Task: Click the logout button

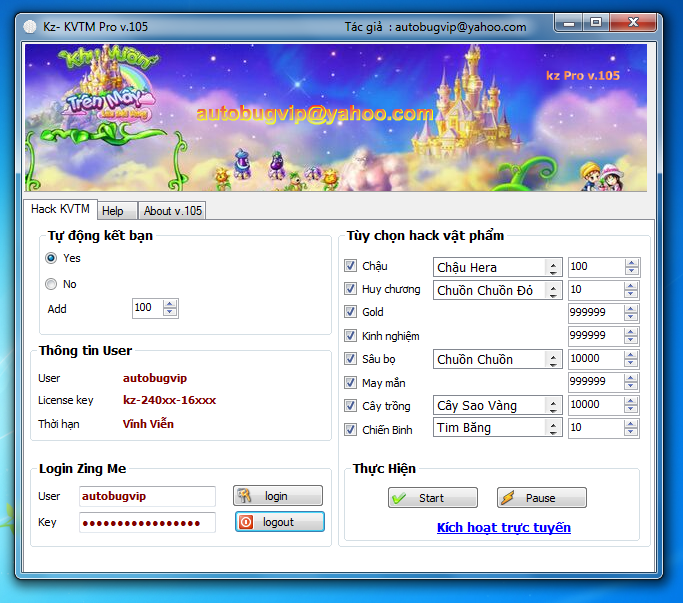Action: coord(280,522)
